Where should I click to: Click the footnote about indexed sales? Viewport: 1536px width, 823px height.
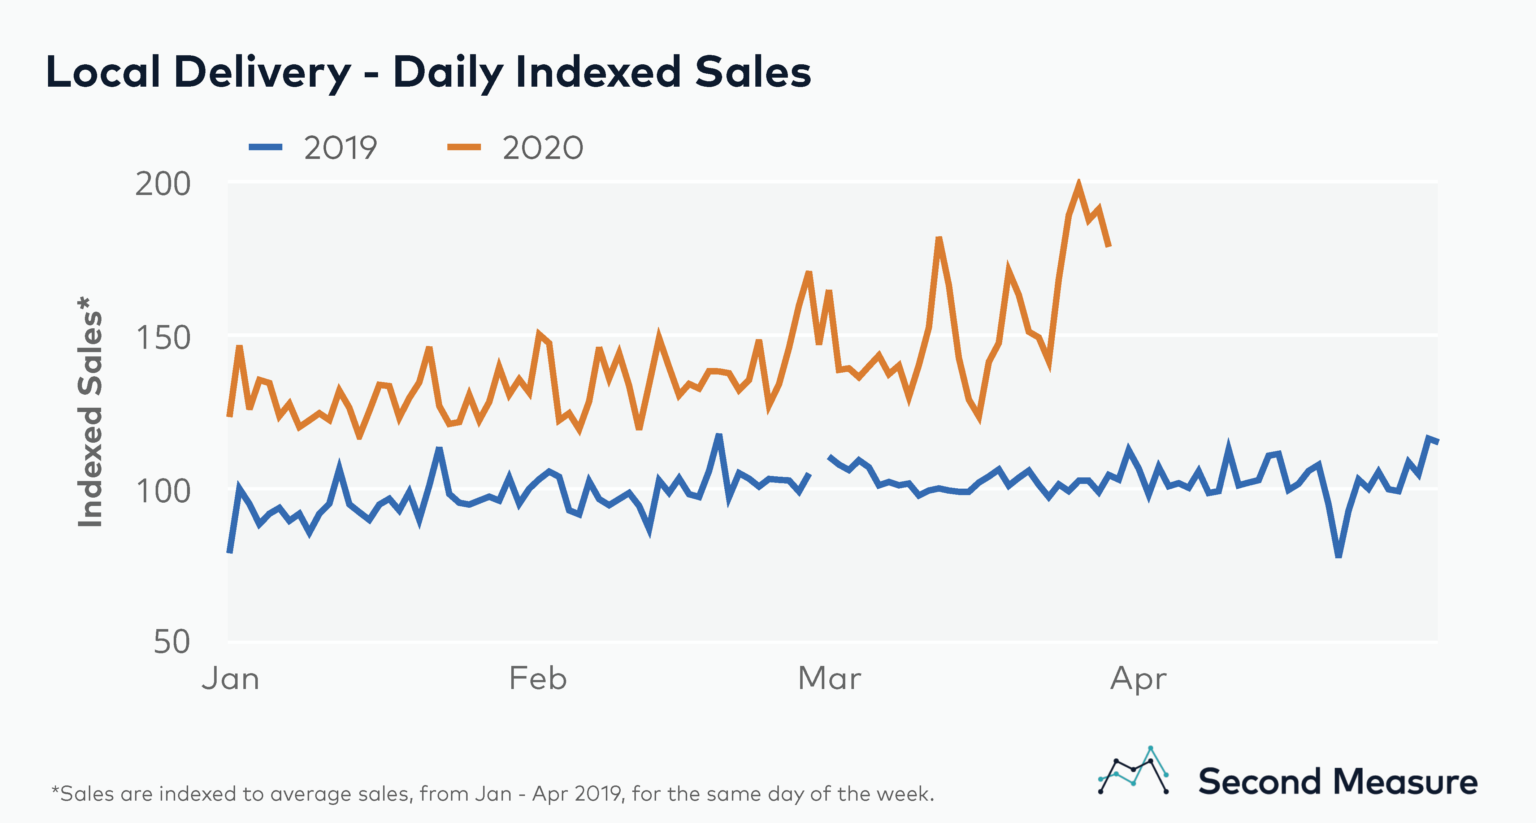coord(492,795)
